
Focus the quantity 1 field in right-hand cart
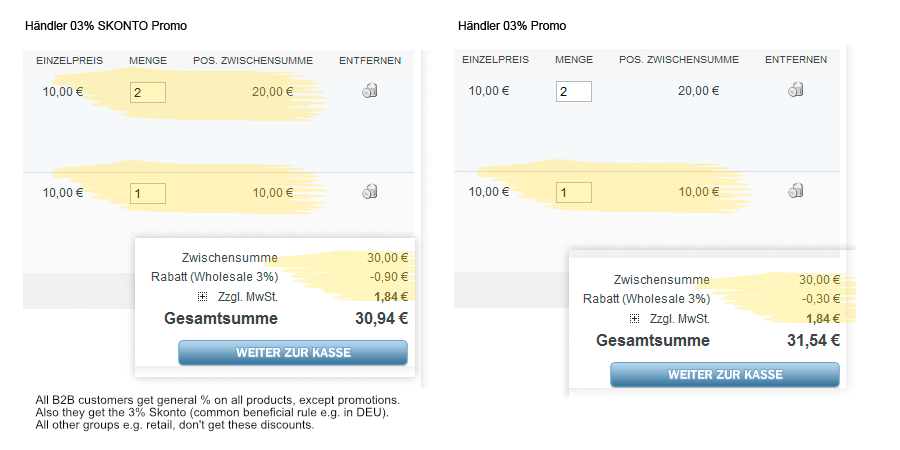point(573,192)
